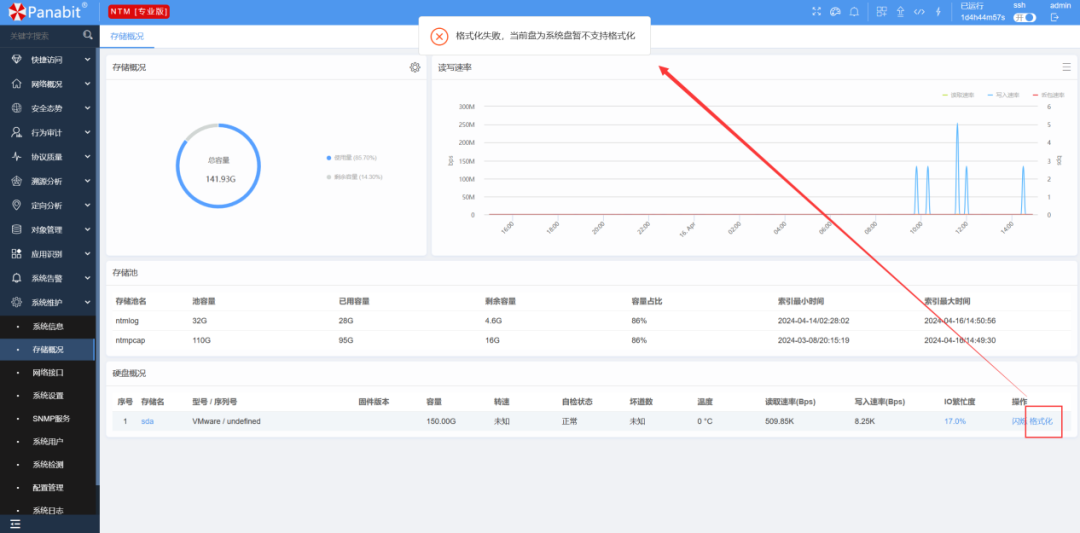This screenshot has height=533, width=1080.
Task: Click the gear icon beside 系统维护
Action: click(17, 302)
